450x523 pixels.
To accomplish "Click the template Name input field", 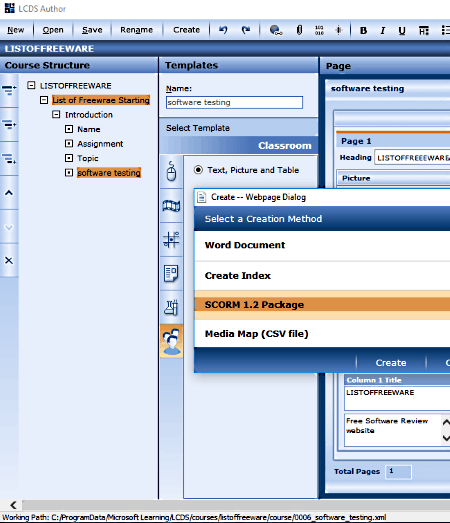I will point(234,102).
